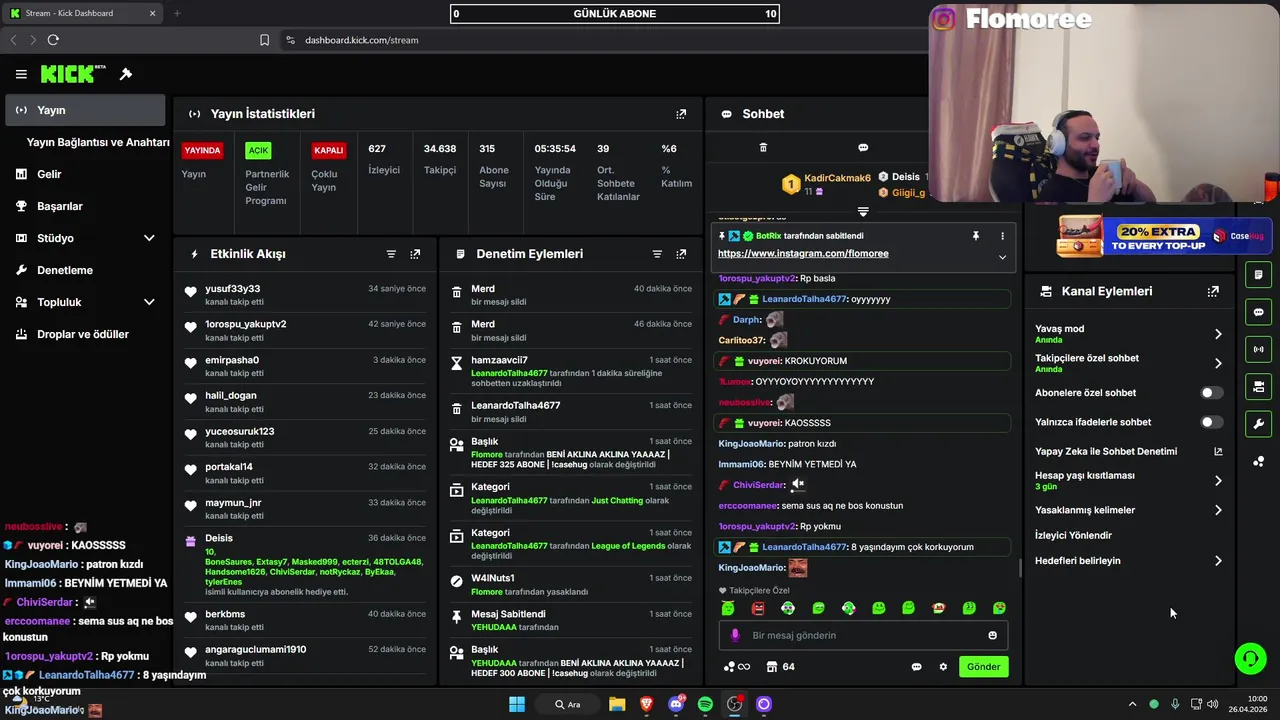1280x720 pixels.
Task: Click KadirCakmak6 in the chat leaderboard
Action: pyautogui.click(x=837, y=178)
